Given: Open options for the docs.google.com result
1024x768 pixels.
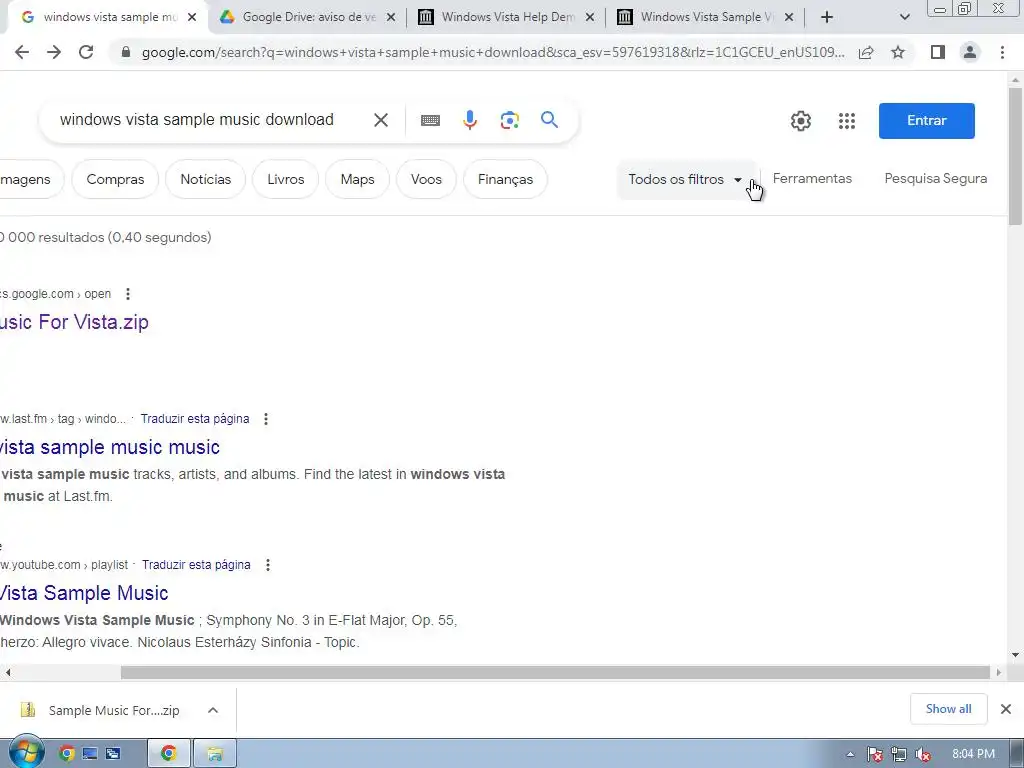Looking at the screenshot, I should click(128, 294).
